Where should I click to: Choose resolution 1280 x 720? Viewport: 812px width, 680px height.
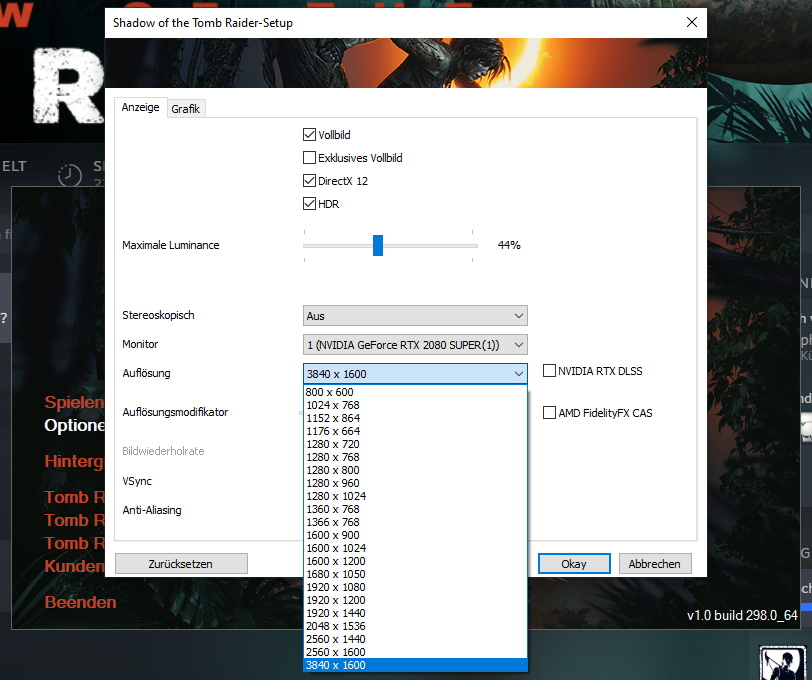[415, 444]
